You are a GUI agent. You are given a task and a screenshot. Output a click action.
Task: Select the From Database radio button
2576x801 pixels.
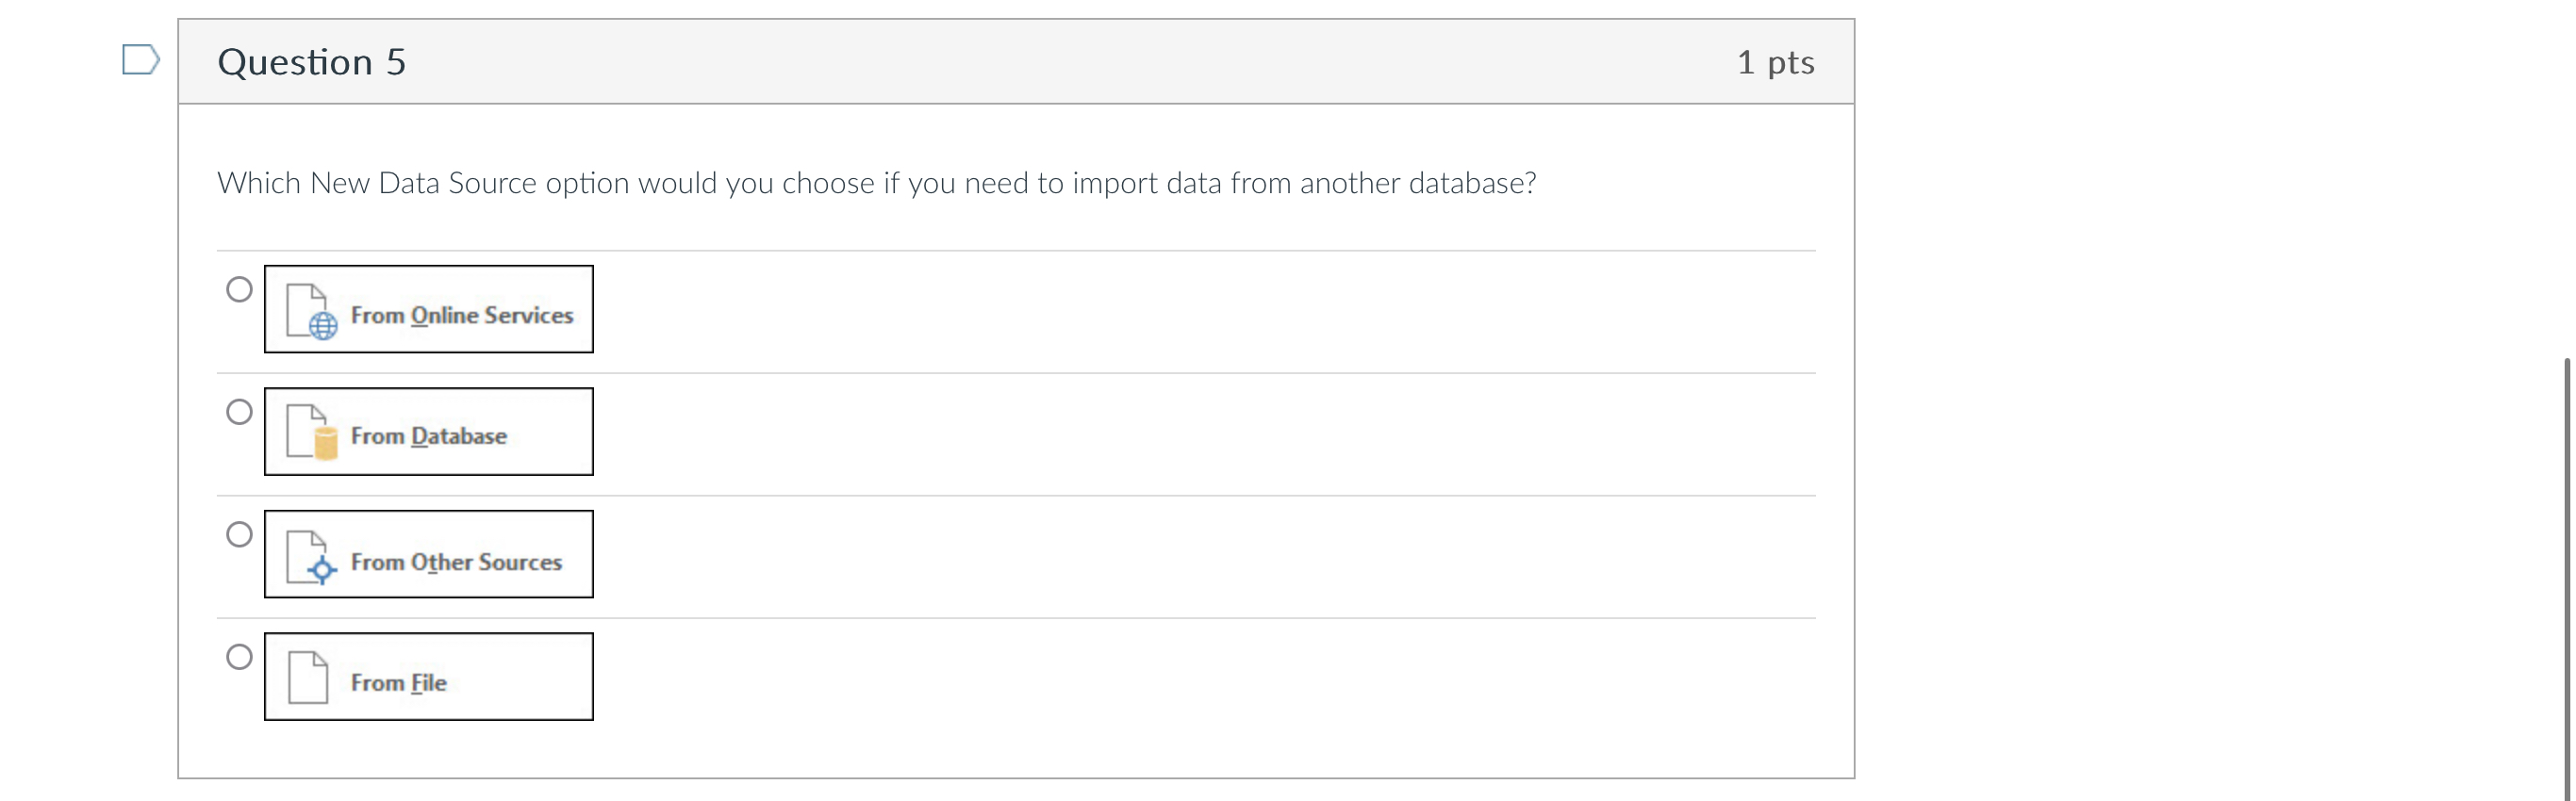(x=239, y=412)
